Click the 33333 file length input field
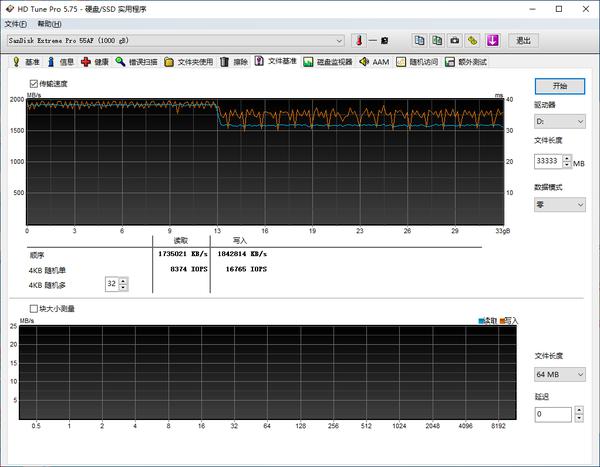This screenshot has height=467, width=600. click(x=547, y=160)
